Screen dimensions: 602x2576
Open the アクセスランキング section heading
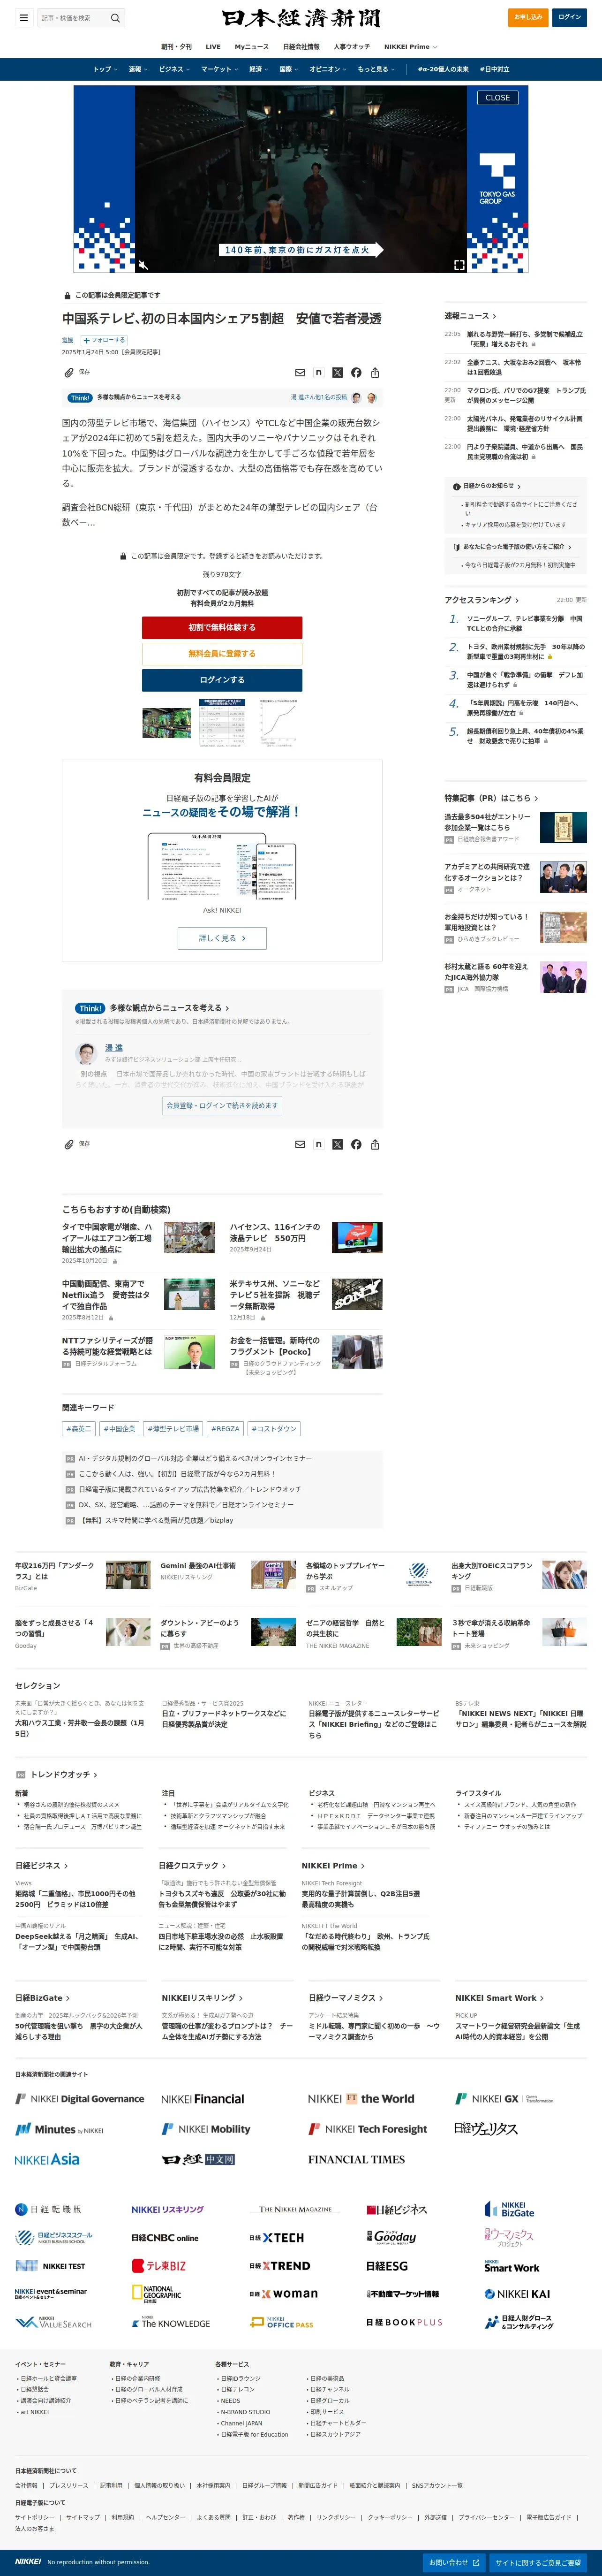pyautogui.click(x=482, y=600)
